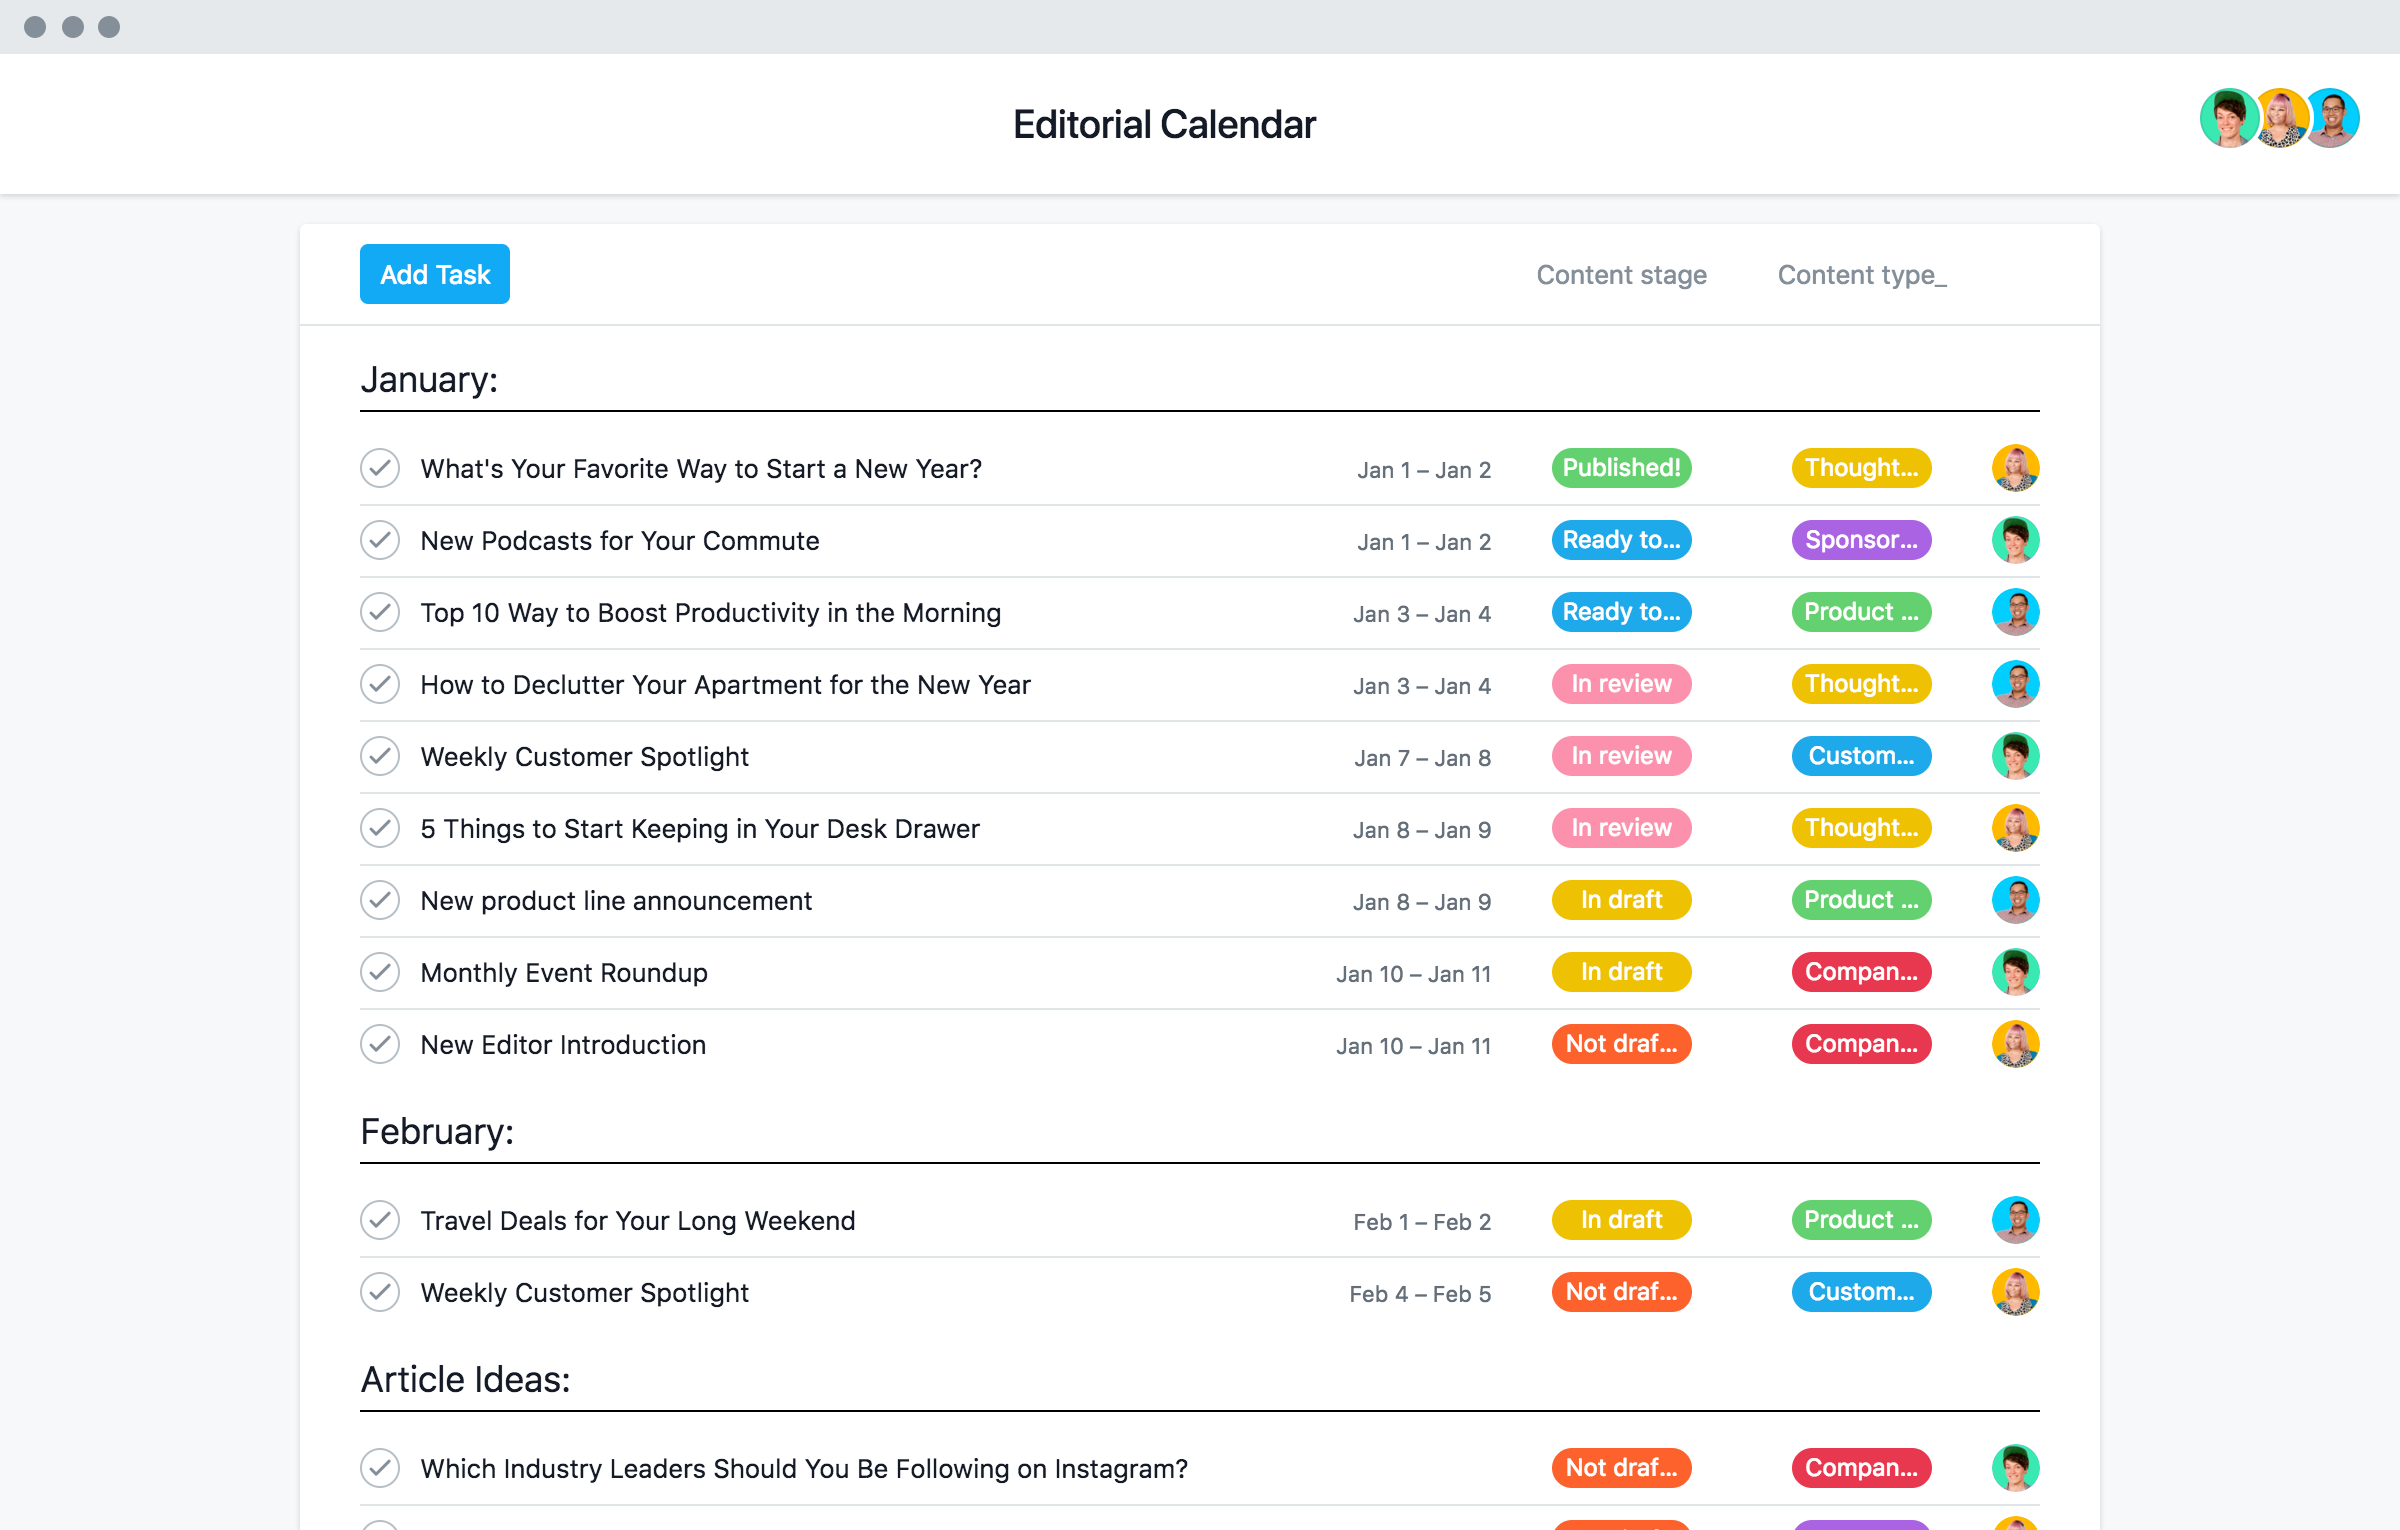This screenshot has width=2400, height=1530.
Task: Select the February section header
Action: pyautogui.click(x=436, y=1126)
